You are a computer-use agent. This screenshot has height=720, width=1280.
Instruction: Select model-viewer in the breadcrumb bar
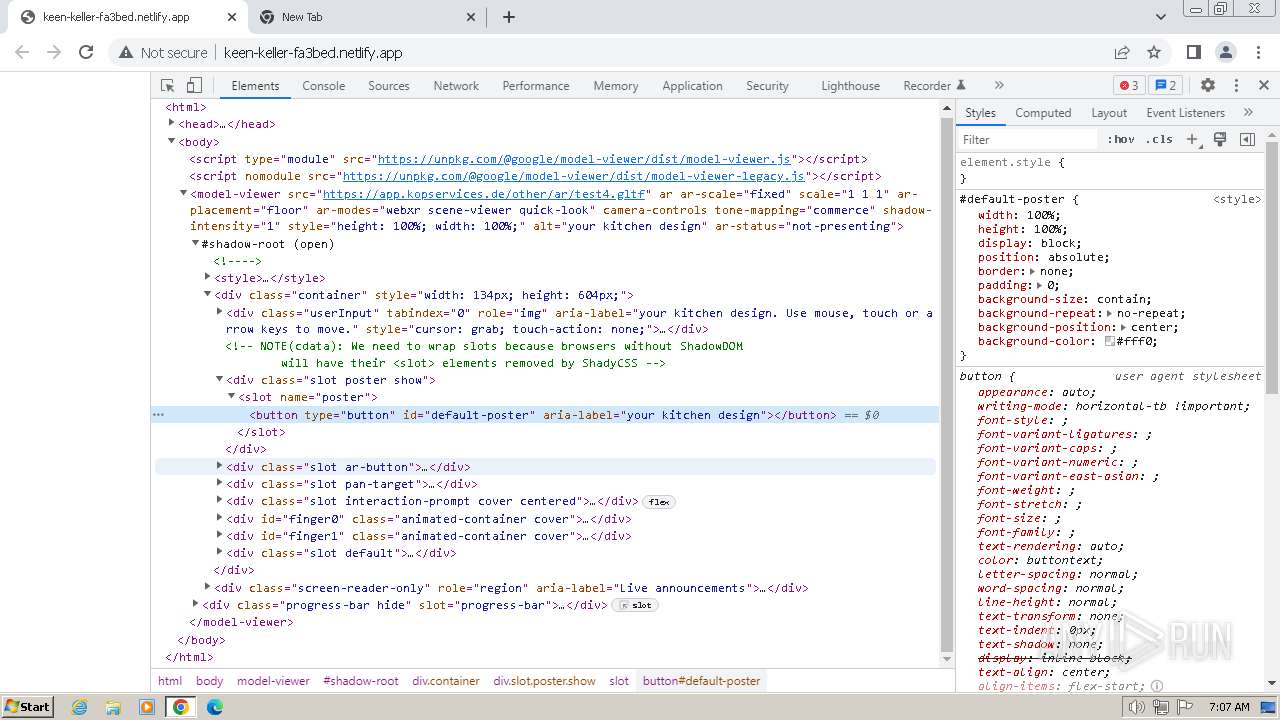pyautogui.click(x=273, y=681)
